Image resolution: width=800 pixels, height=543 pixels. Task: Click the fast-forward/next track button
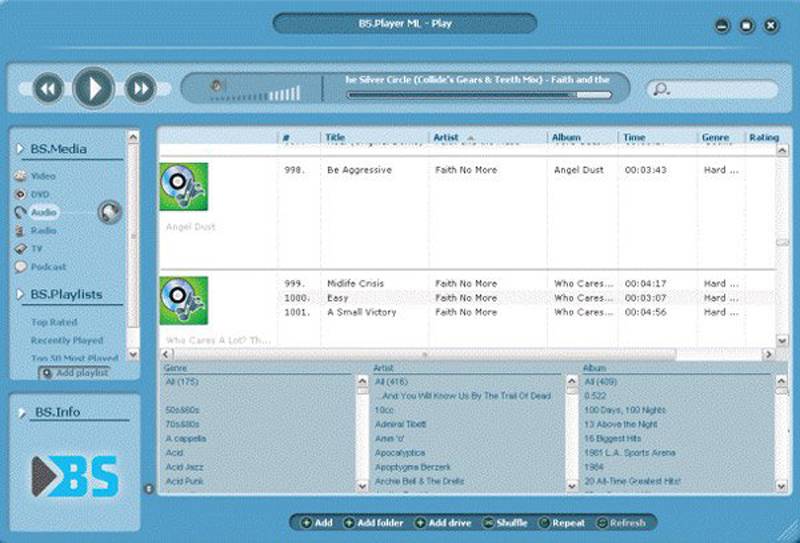point(140,89)
